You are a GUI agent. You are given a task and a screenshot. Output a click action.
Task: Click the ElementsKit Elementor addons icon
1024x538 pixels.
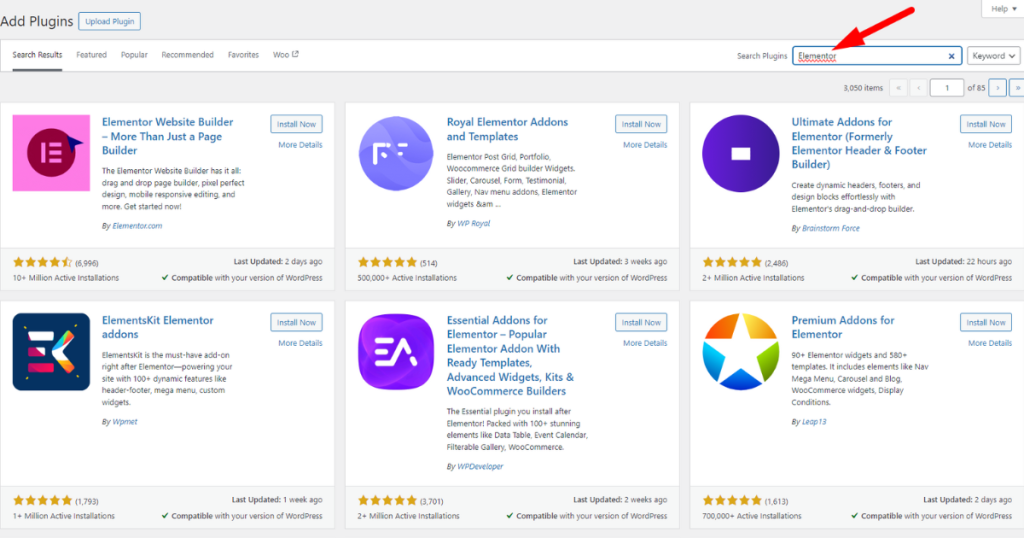click(x=51, y=352)
